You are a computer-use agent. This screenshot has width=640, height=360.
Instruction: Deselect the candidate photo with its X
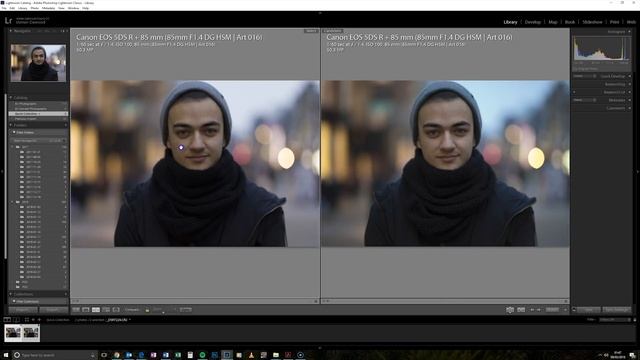pos(566,301)
